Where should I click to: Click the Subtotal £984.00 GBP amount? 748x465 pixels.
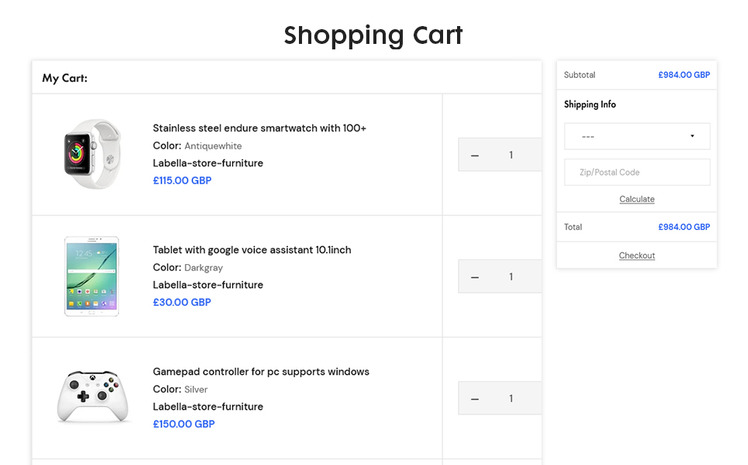coord(684,75)
